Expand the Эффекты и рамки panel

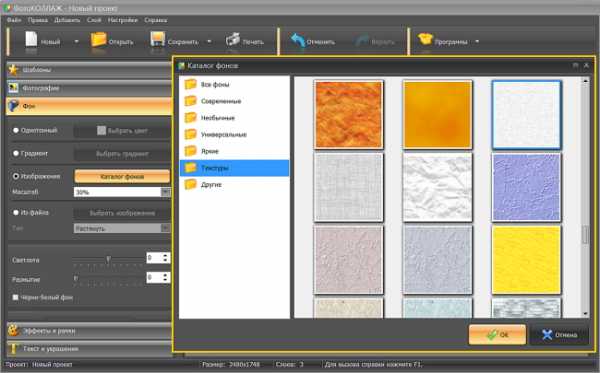(x=89, y=331)
